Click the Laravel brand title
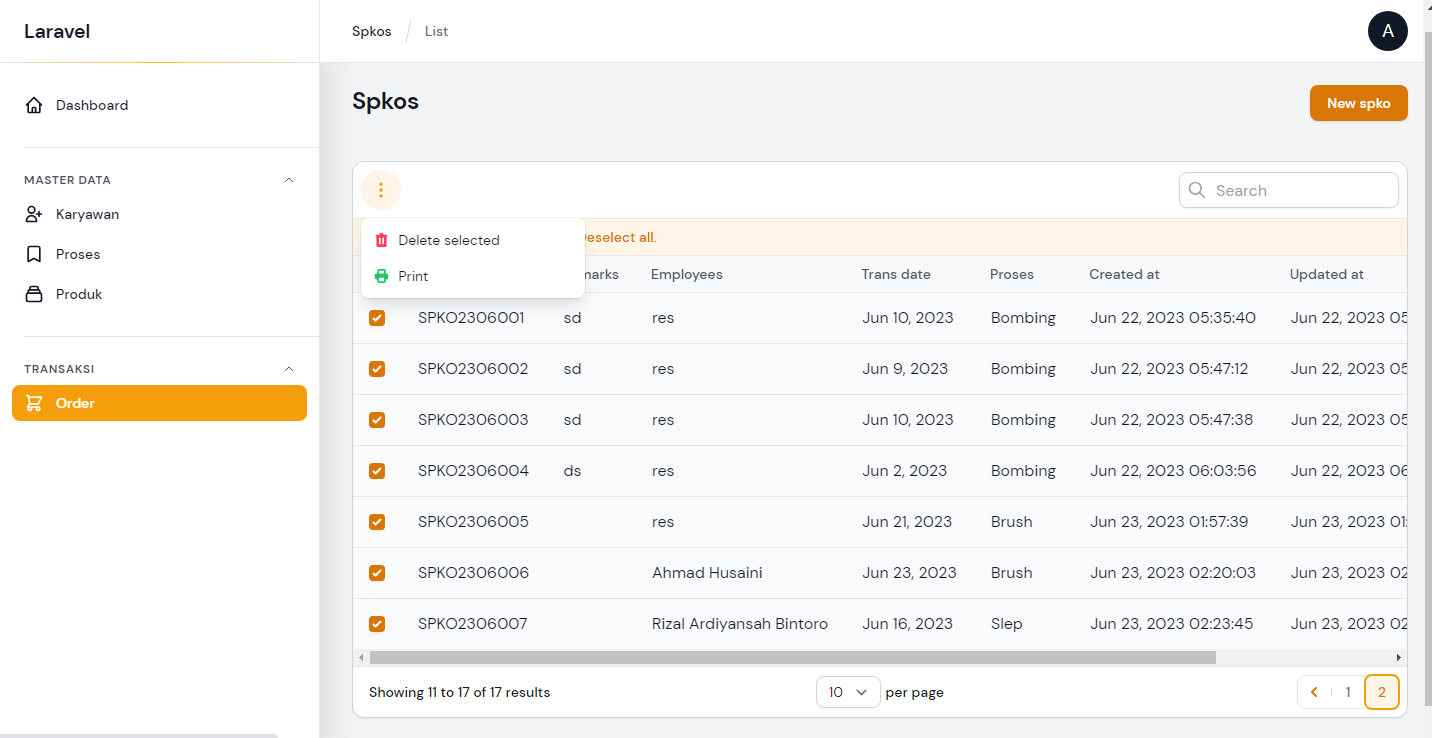 point(57,31)
